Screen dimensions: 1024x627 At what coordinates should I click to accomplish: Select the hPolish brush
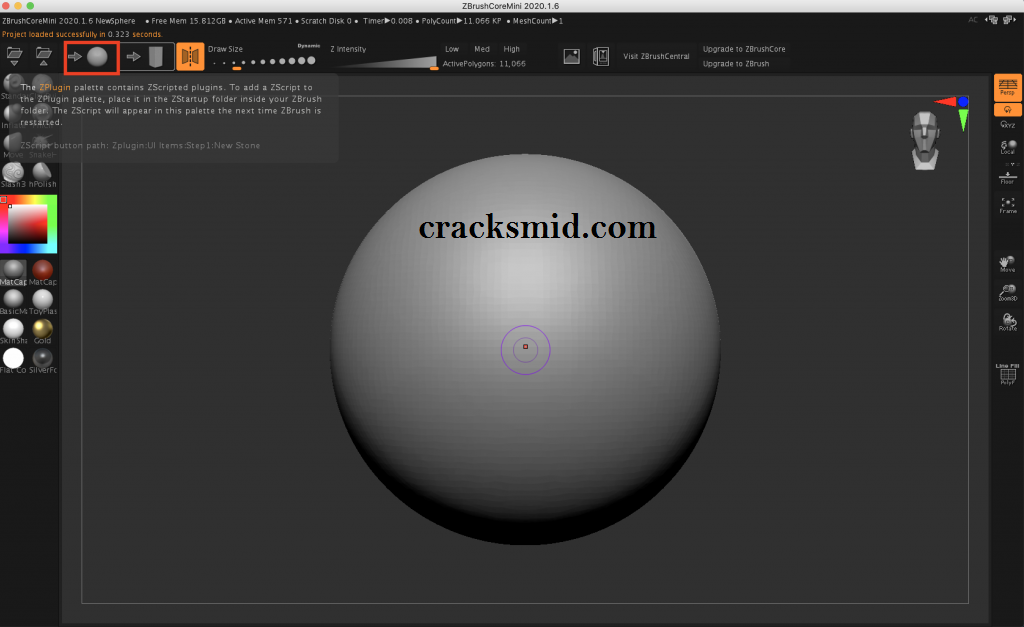[x=42, y=175]
